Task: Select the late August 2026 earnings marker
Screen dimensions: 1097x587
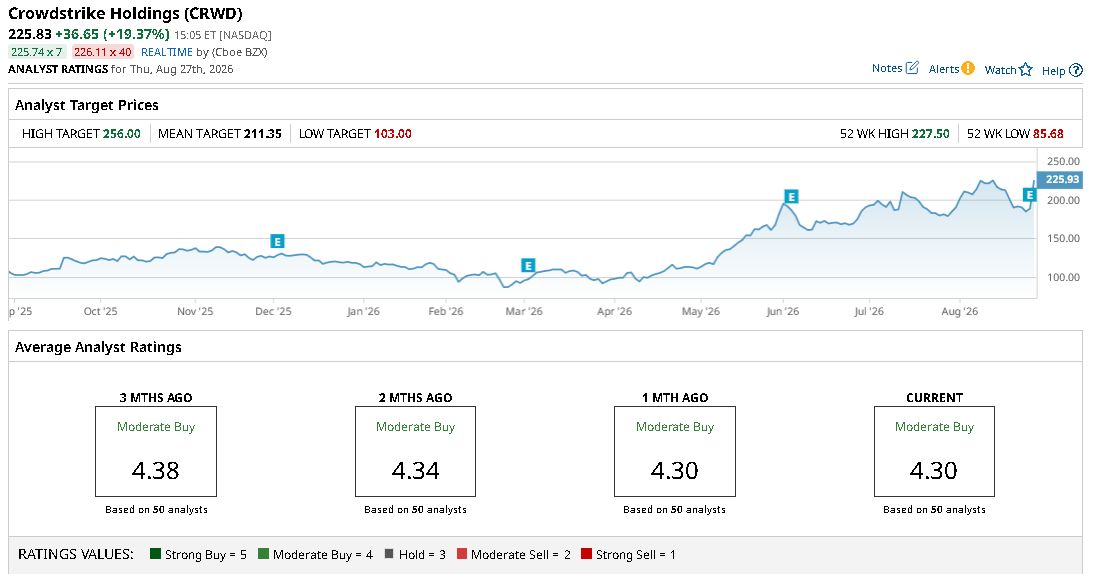Action: (1029, 195)
